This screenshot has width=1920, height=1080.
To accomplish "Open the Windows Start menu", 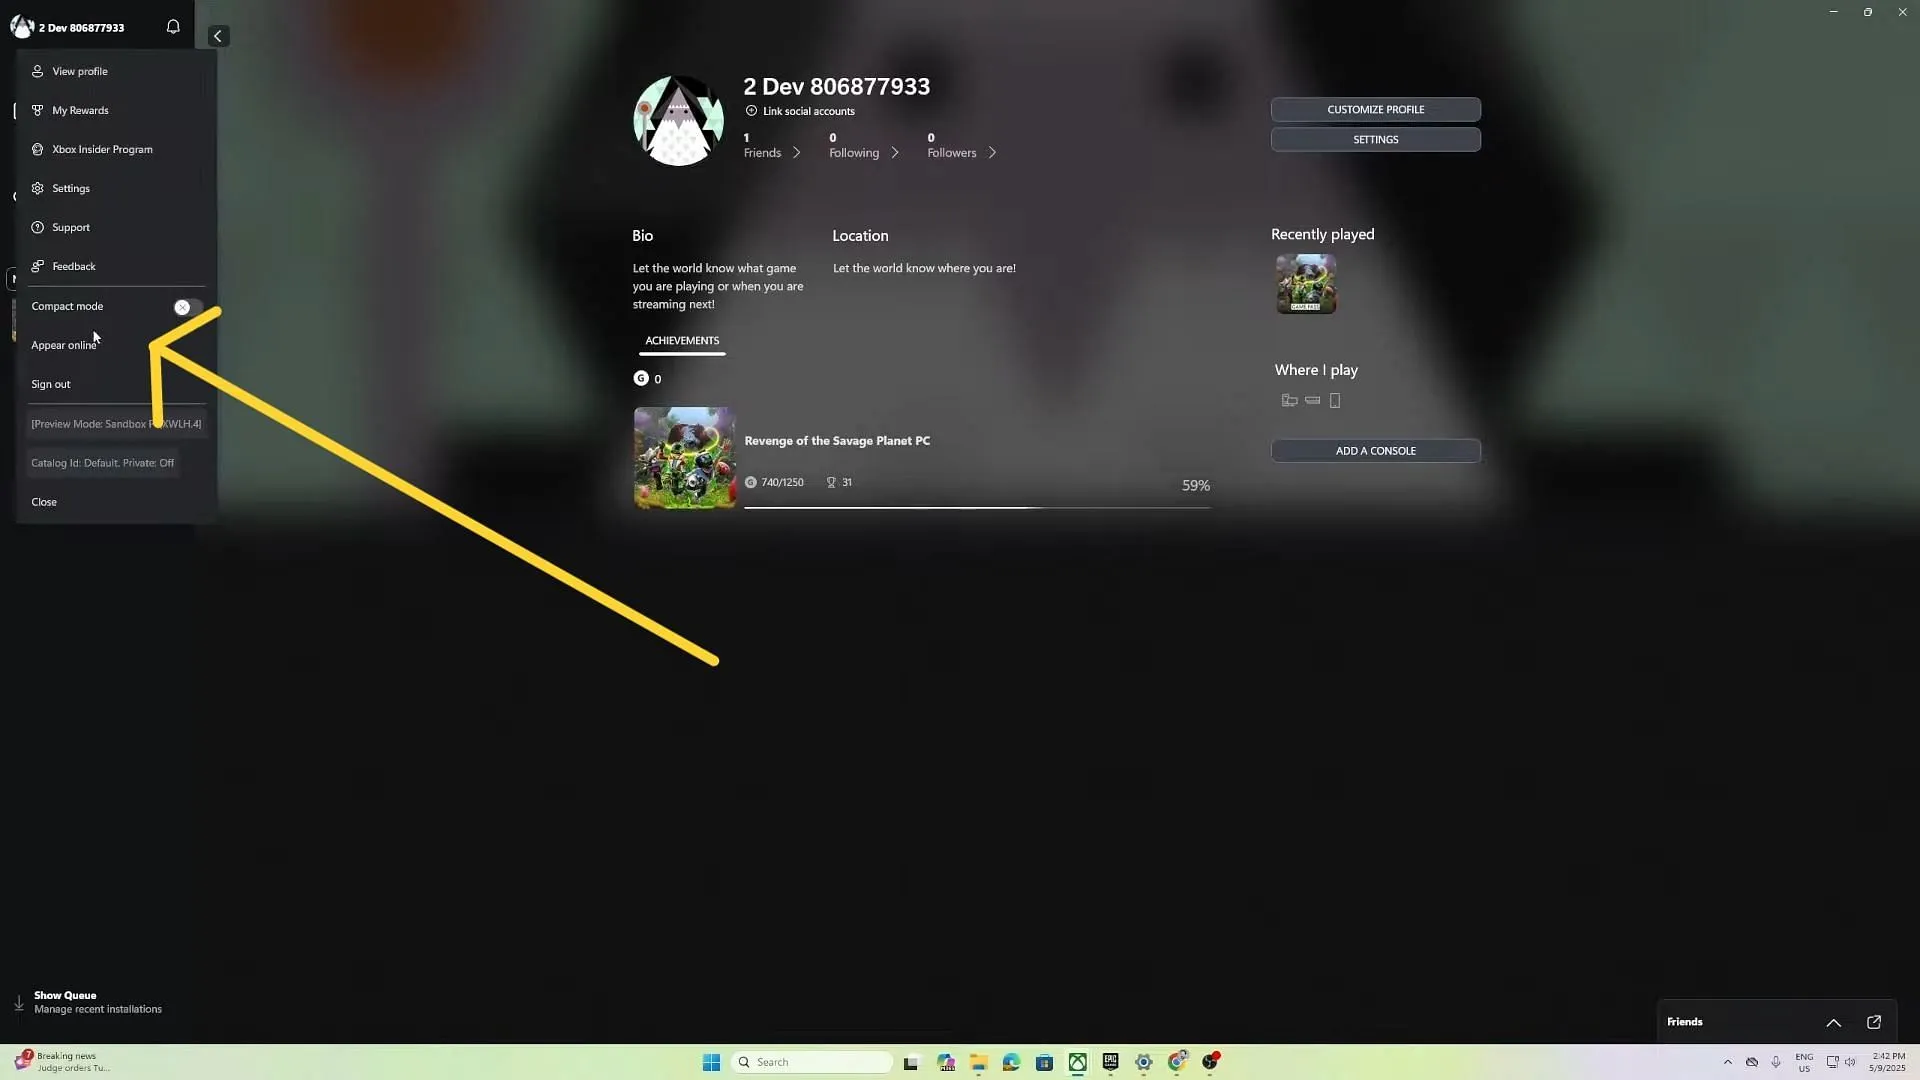I will coord(712,1062).
